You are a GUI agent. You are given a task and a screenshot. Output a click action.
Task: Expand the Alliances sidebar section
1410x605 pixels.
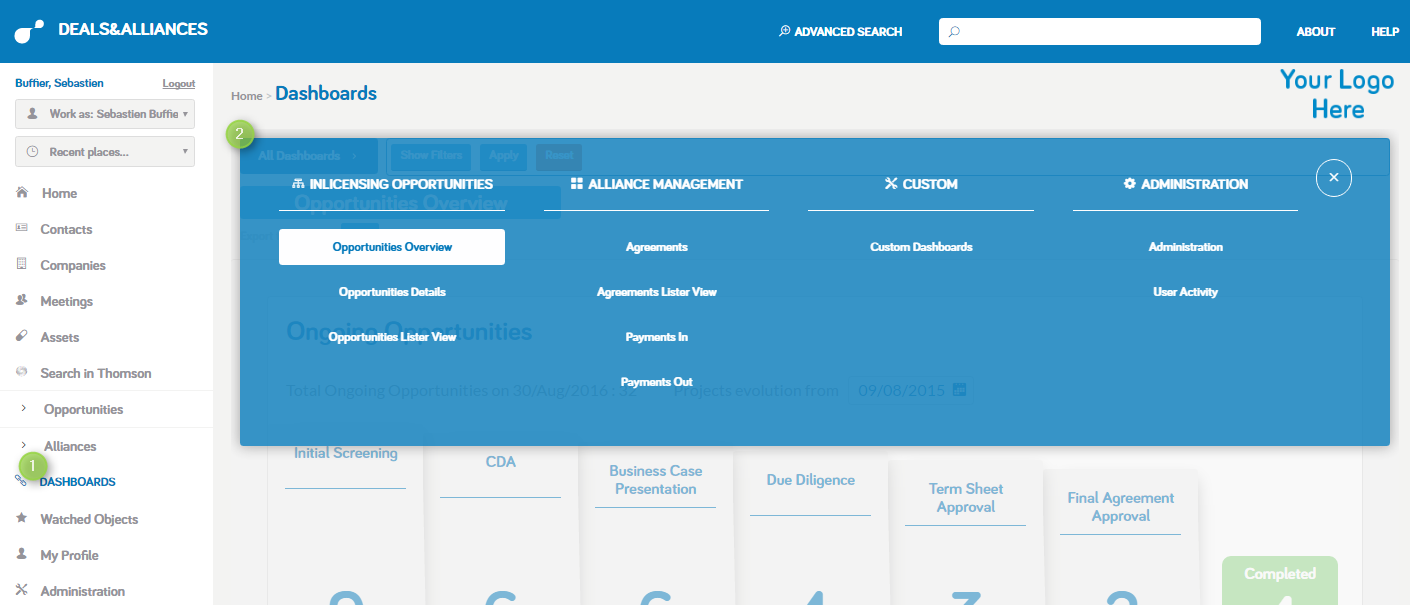click(23, 445)
